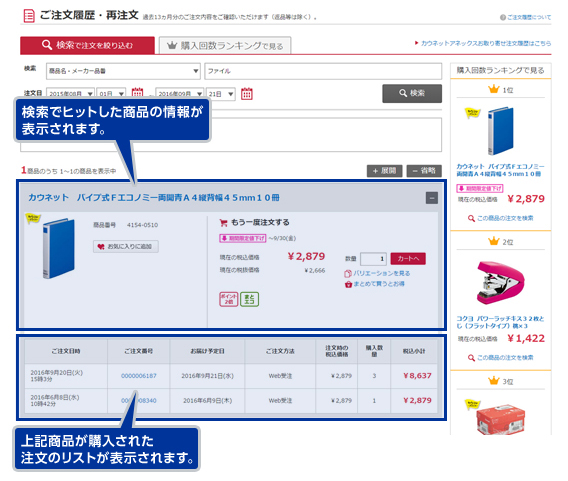Image resolution: width=568 pixels, height=481 pixels.
Task: Click the crown icon beside 3位
Action: (x=493, y=381)
